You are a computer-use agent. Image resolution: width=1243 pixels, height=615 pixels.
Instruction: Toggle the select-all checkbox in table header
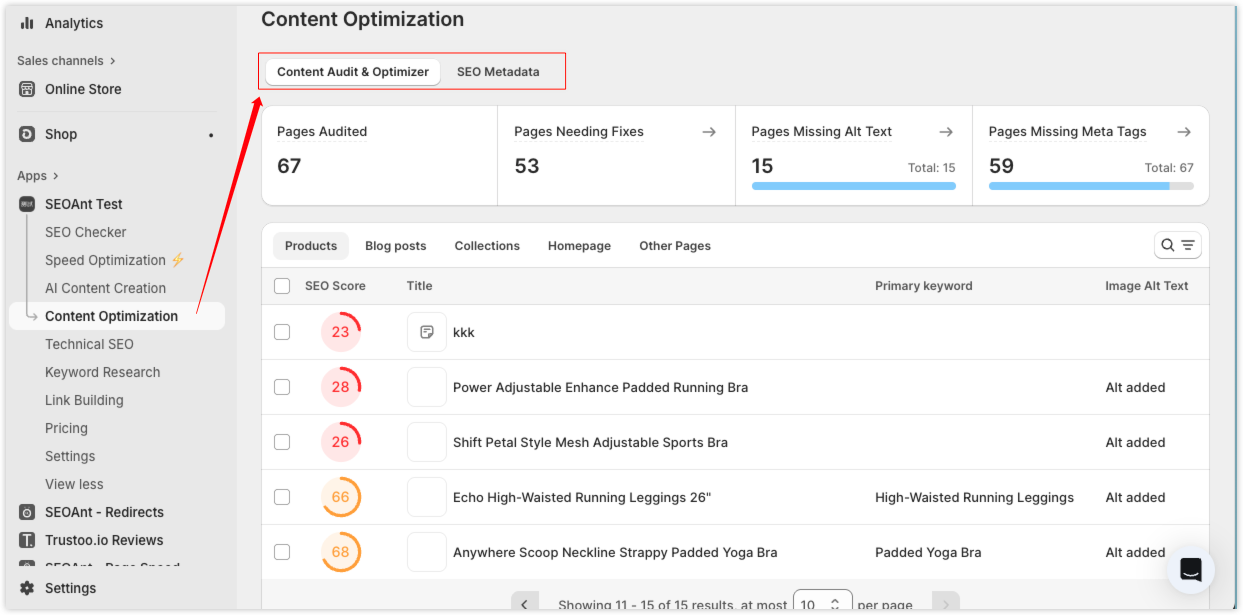point(282,286)
